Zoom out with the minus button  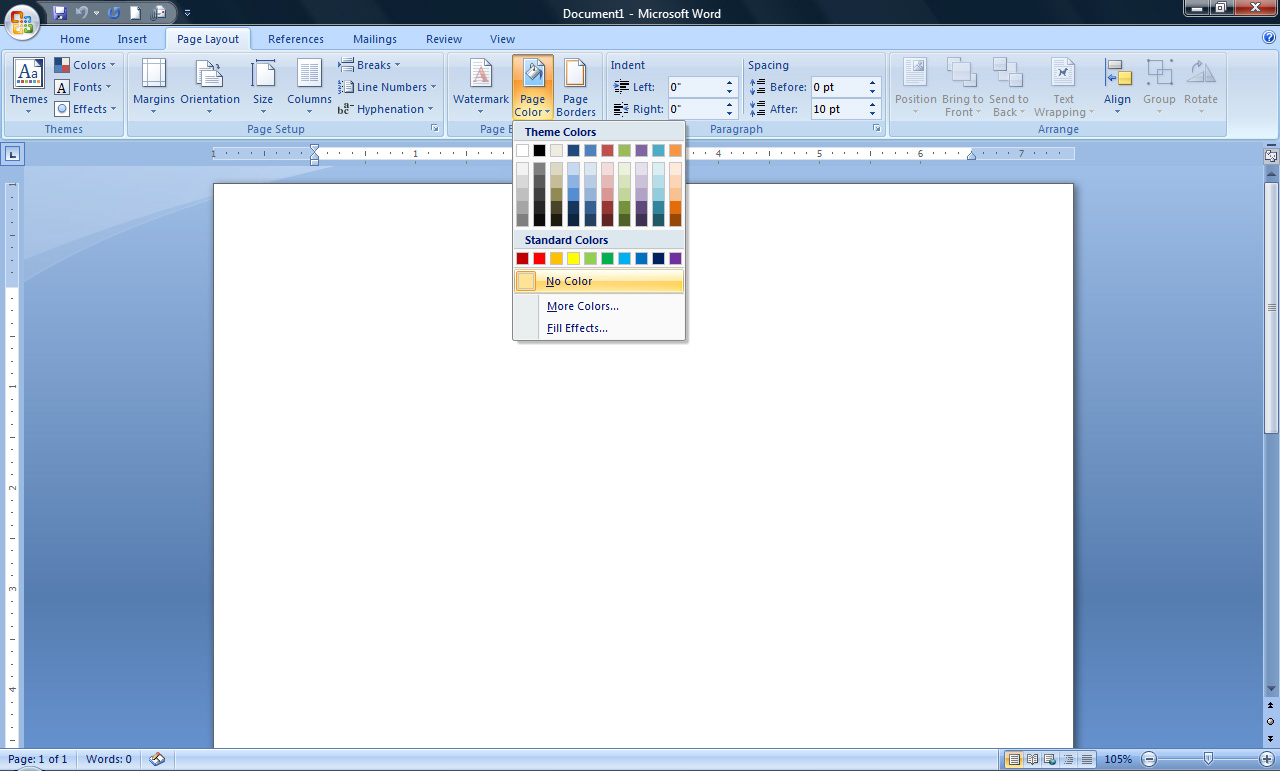1149,759
